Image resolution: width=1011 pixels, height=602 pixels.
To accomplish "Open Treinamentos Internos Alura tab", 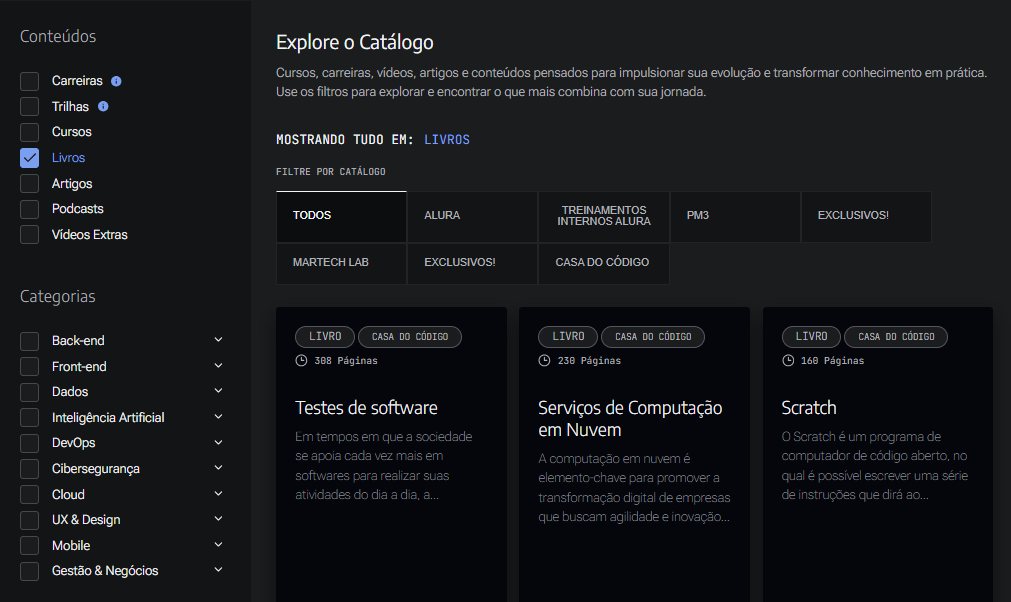I will [604, 216].
